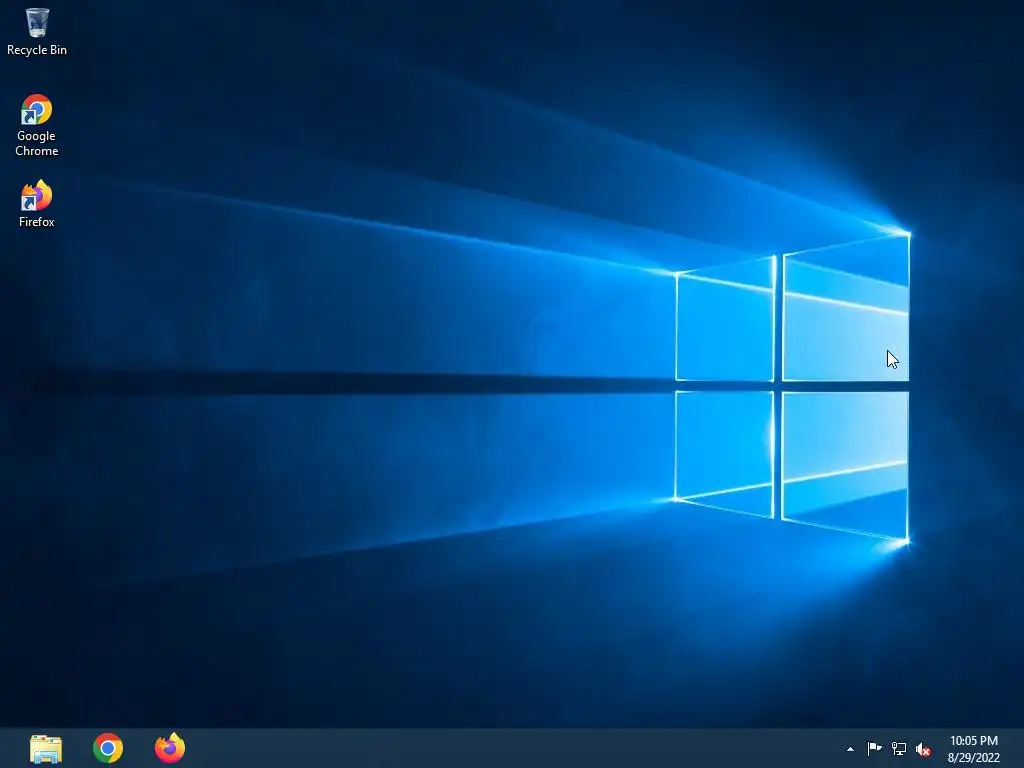Launch Firefox from the taskbar
This screenshot has width=1024, height=768.
(x=170, y=748)
